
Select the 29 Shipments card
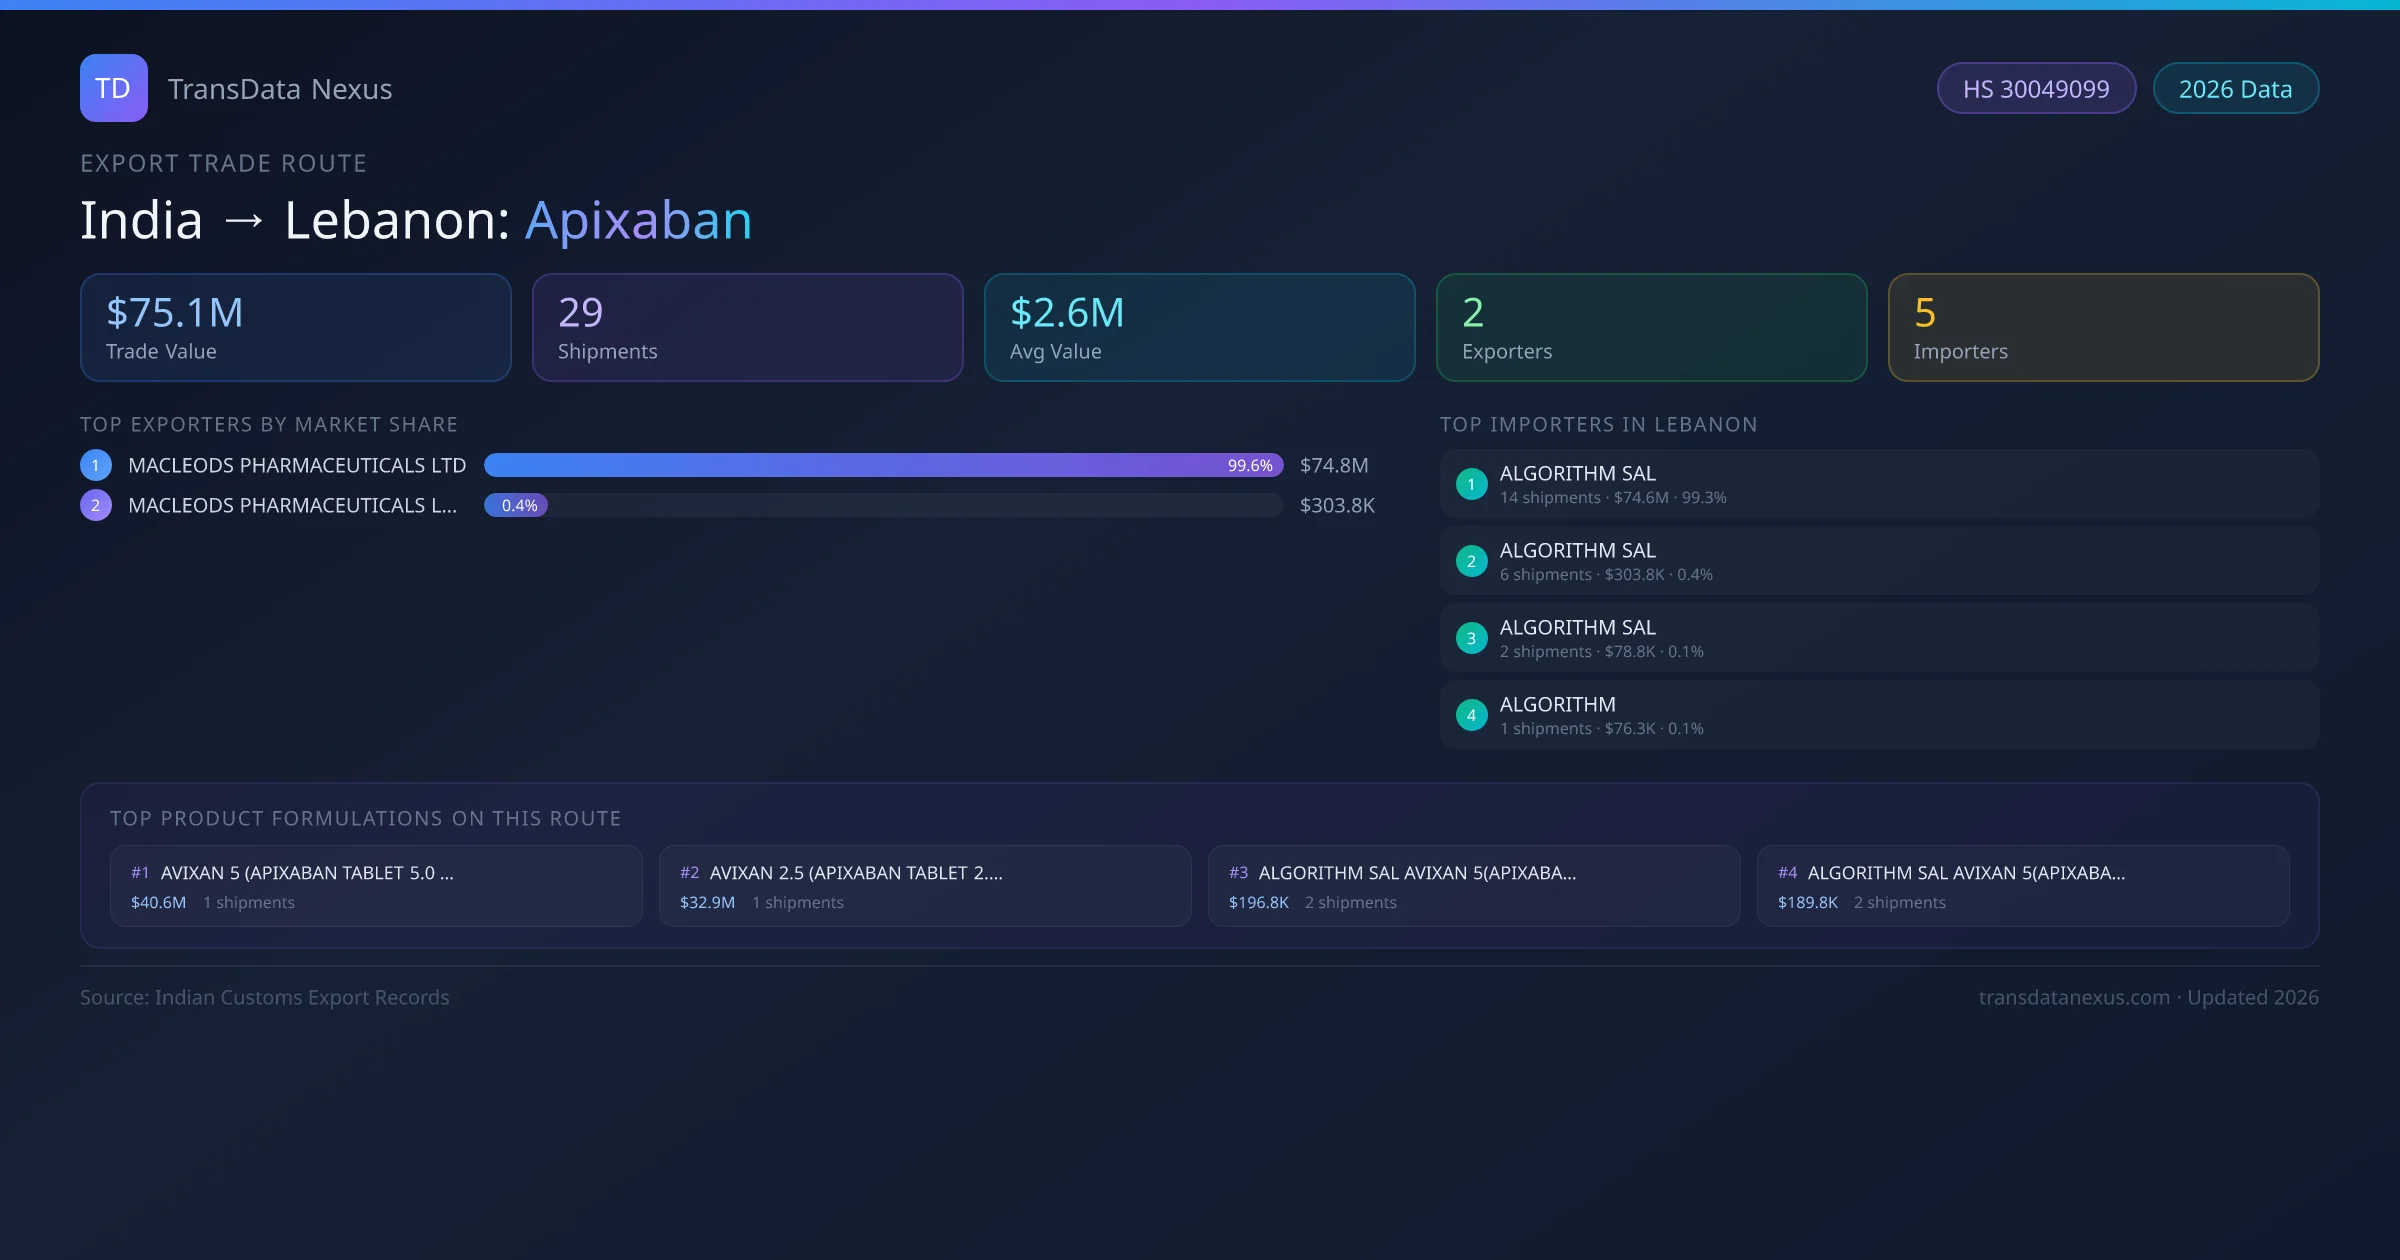(747, 328)
